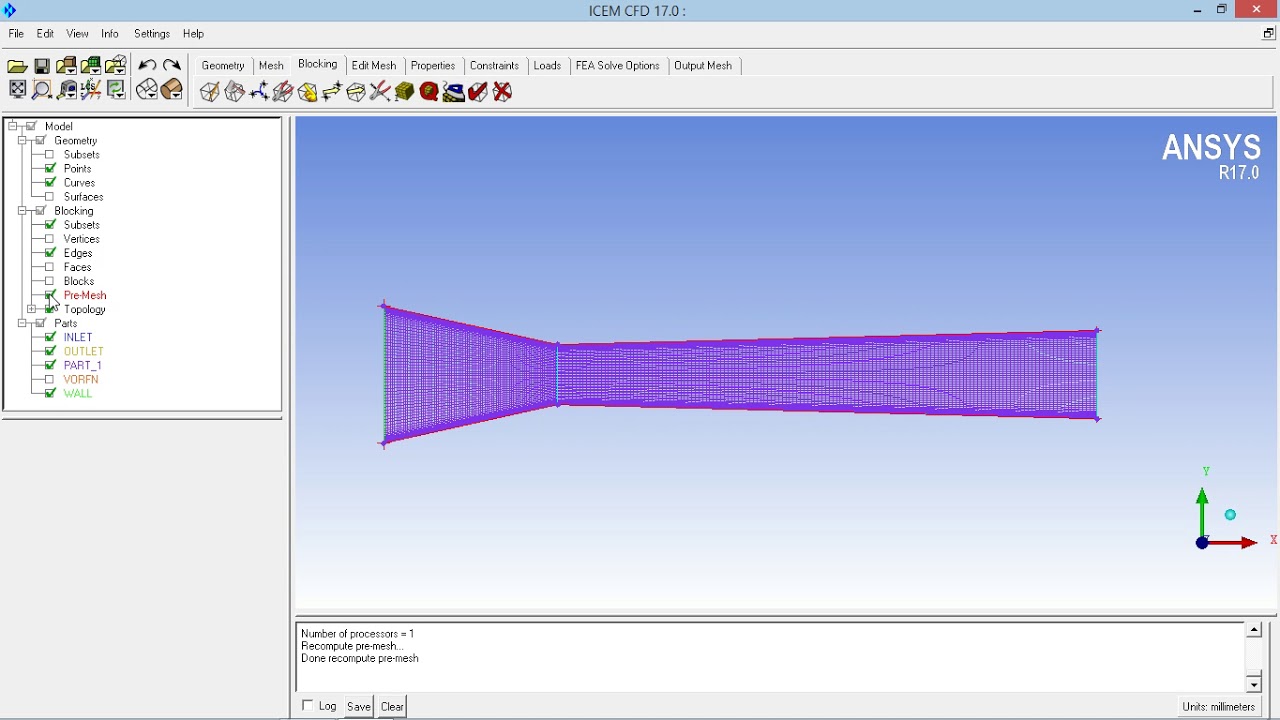Uncheck Curves visibility checkbox
The width and height of the screenshot is (1280, 720).
click(x=50, y=183)
